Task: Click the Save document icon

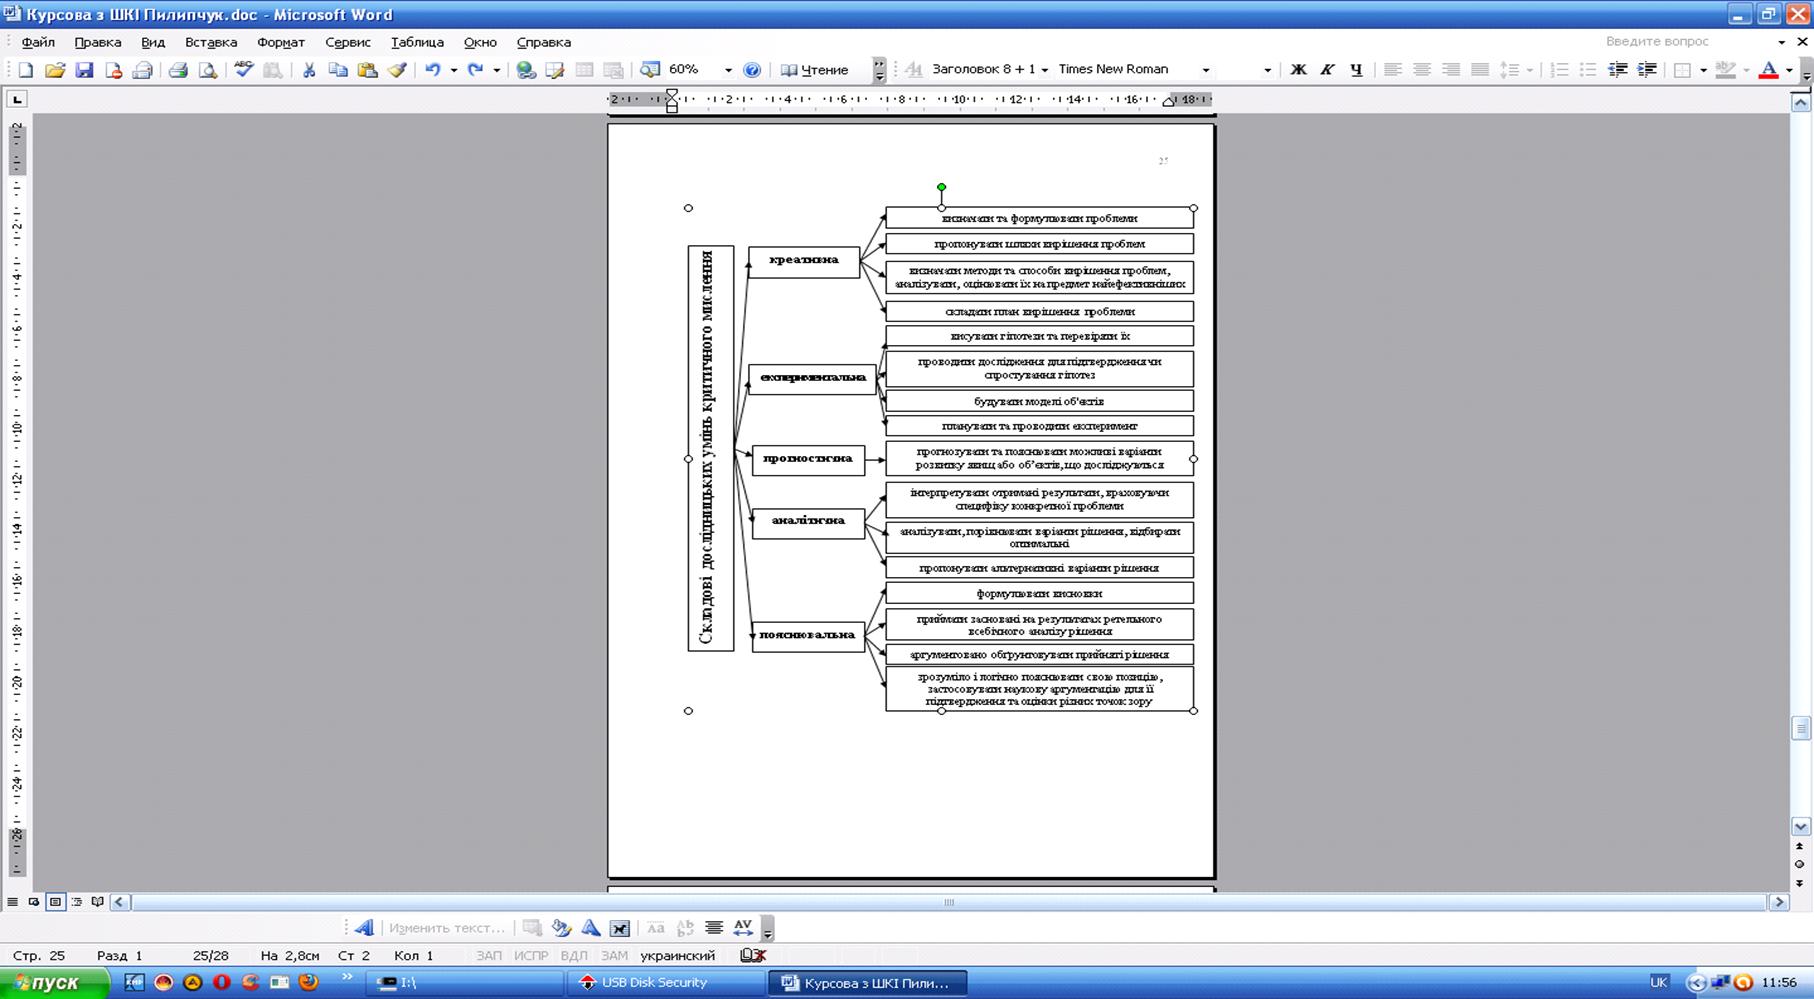Action: (x=84, y=70)
